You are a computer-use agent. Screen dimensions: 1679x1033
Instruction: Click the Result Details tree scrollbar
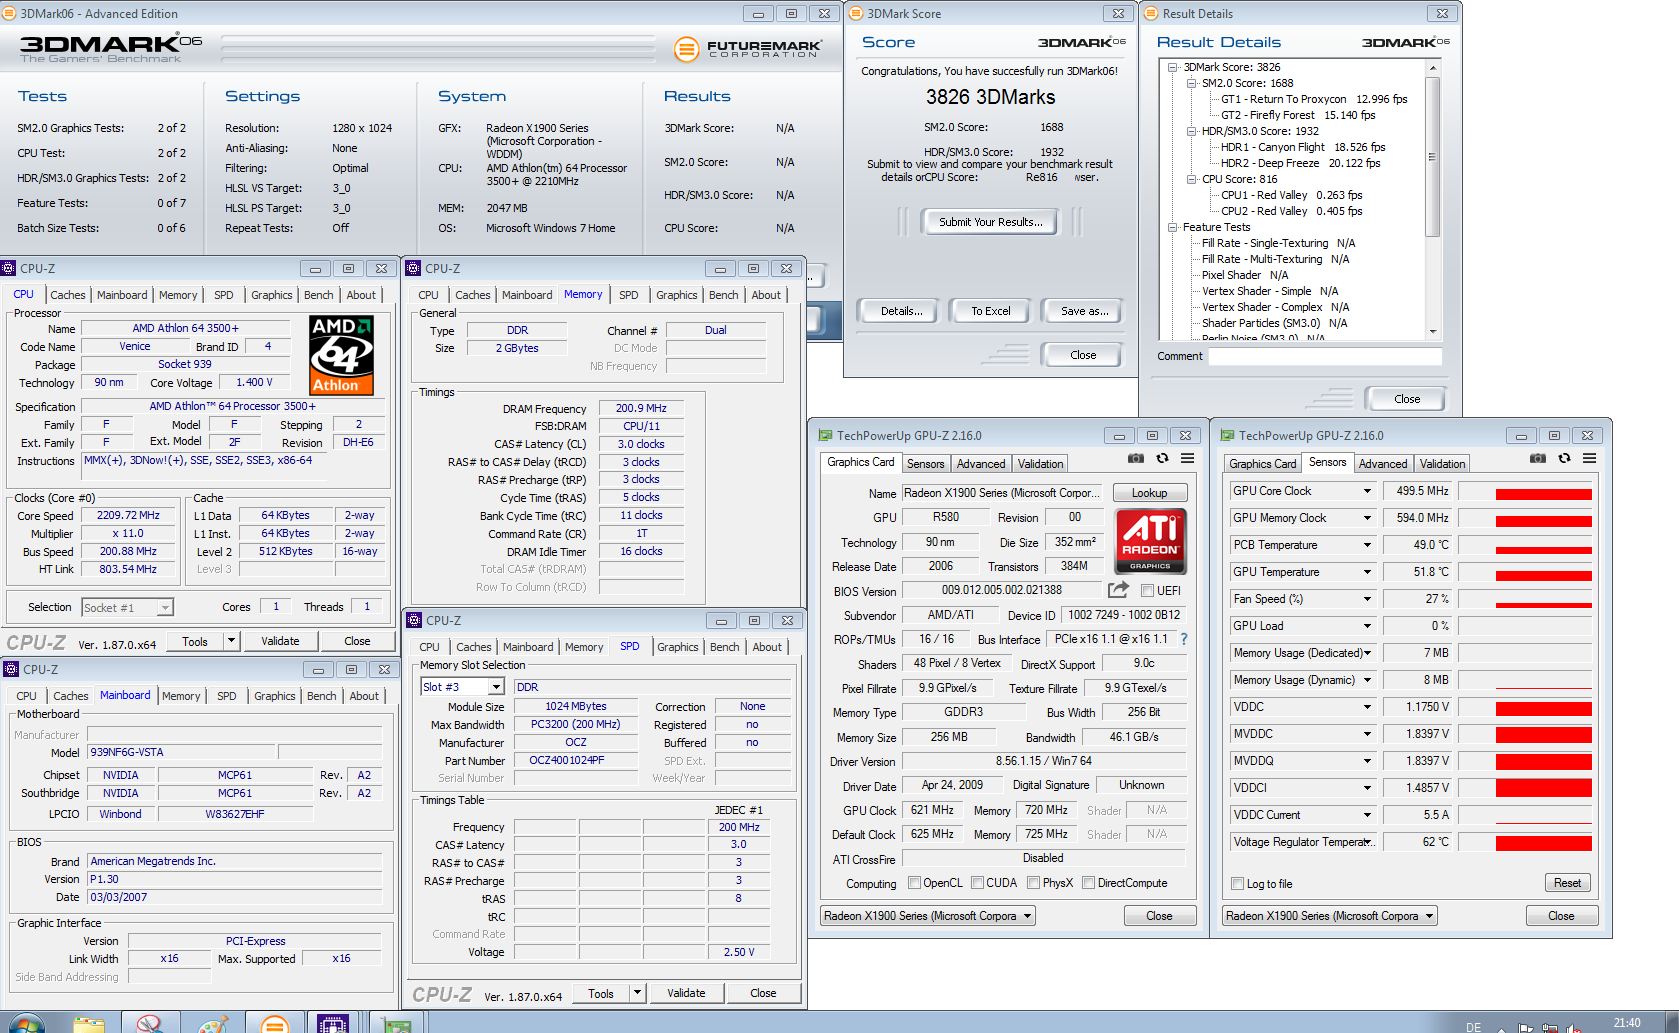1432,200
